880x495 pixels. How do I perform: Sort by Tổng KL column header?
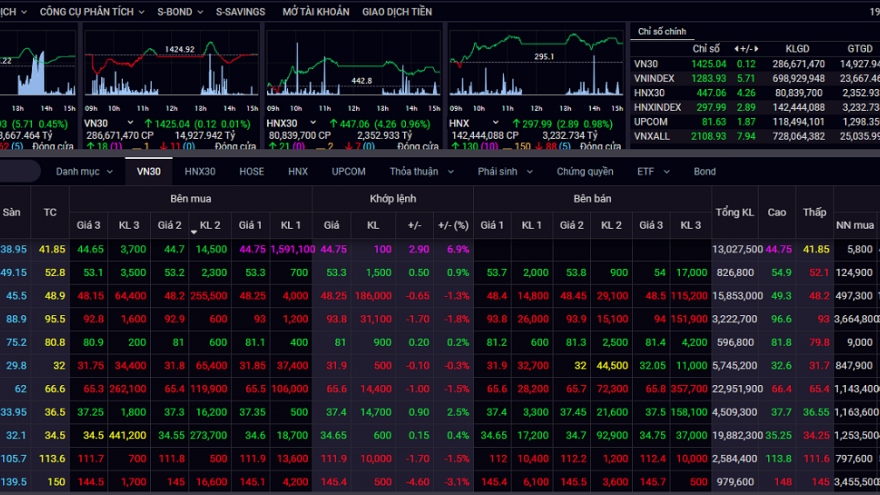(x=735, y=212)
